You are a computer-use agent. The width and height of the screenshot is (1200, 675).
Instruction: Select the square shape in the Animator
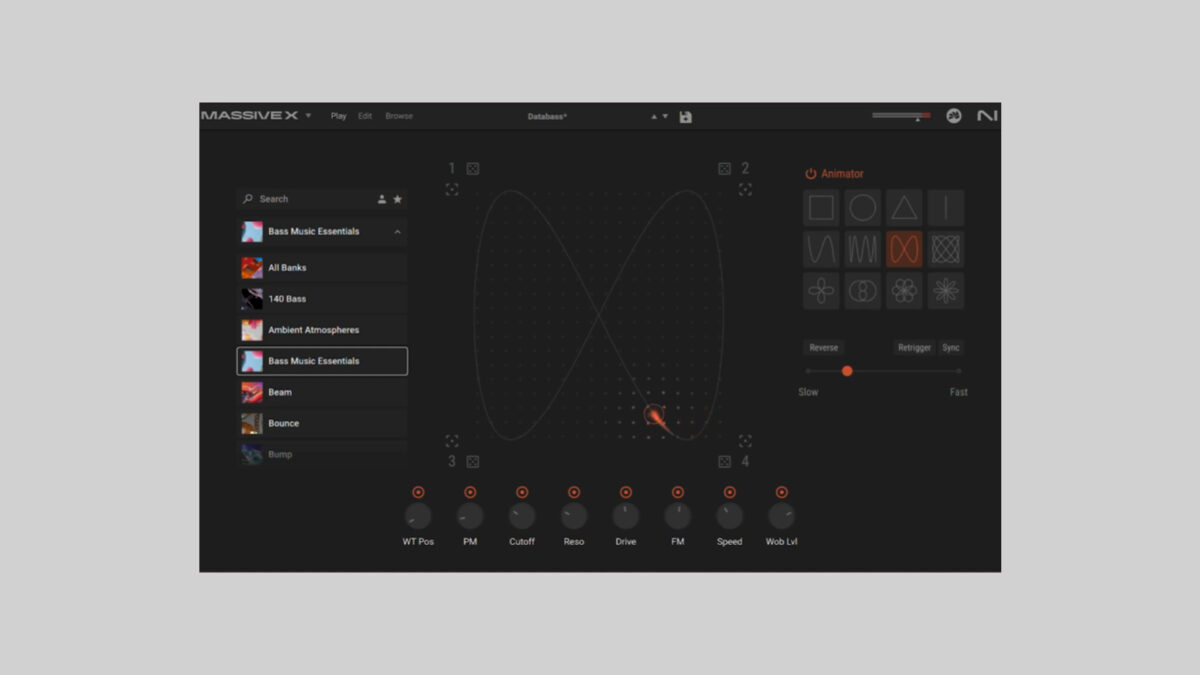click(822, 206)
